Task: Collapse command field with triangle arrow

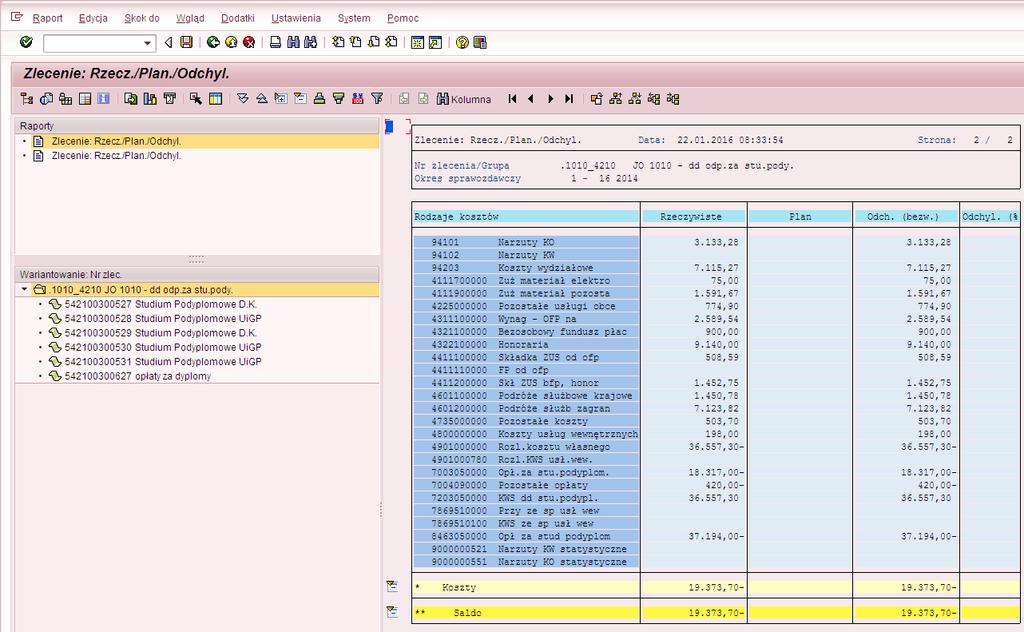Action: pos(168,42)
